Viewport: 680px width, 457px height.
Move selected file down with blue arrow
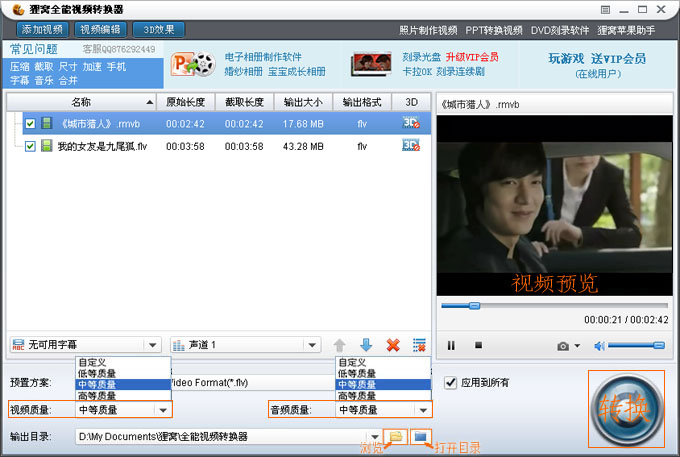[x=366, y=345]
